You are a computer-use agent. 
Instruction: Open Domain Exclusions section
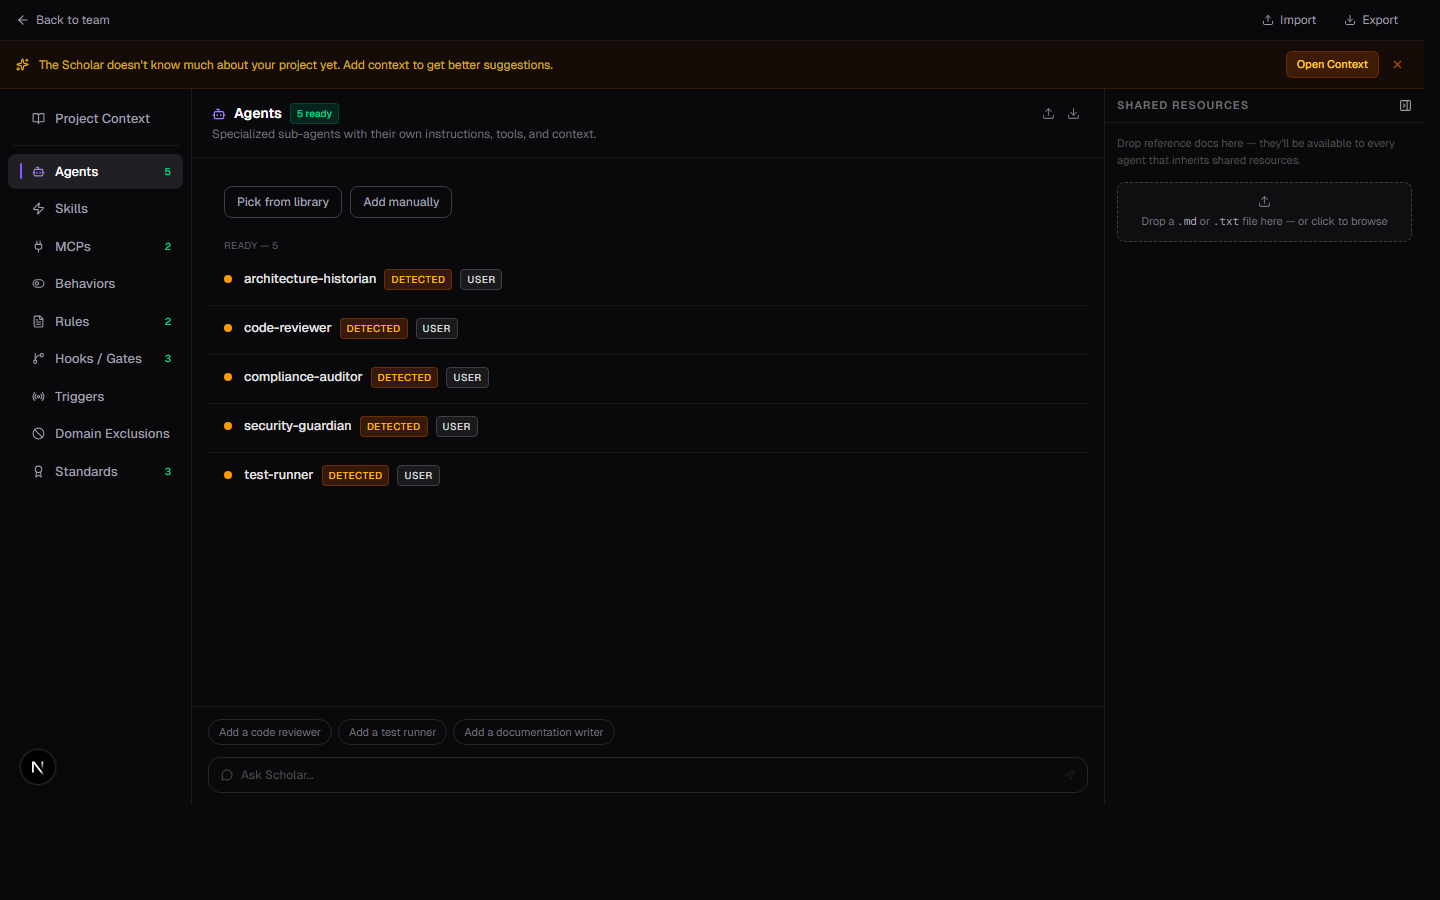point(95,434)
